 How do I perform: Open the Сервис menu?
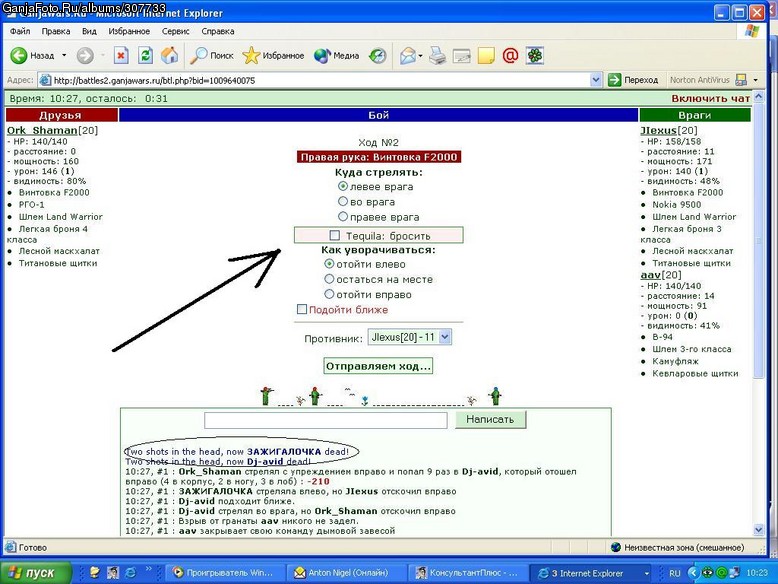pyautogui.click(x=175, y=31)
